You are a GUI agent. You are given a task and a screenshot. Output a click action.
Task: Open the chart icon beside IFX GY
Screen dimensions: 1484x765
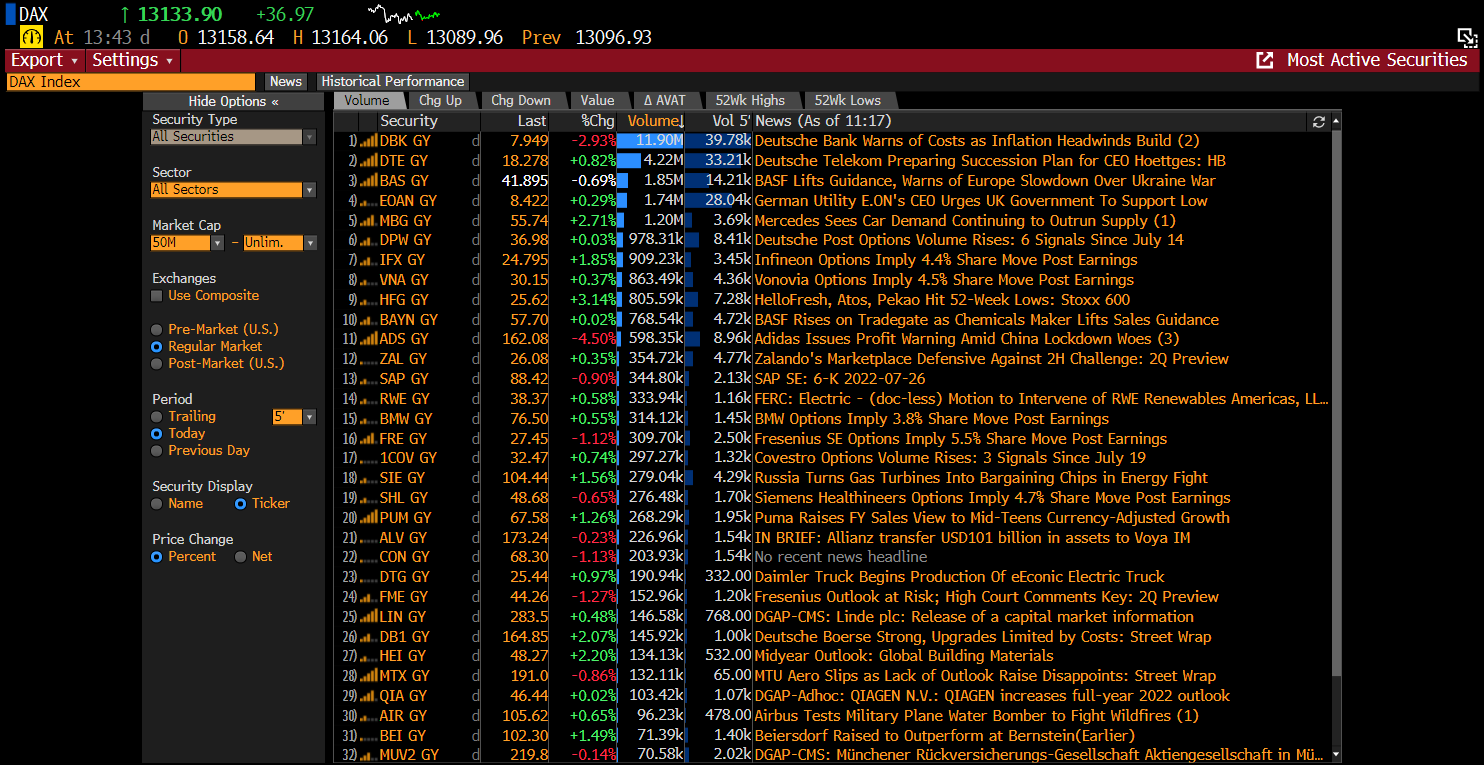(x=368, y=260)
